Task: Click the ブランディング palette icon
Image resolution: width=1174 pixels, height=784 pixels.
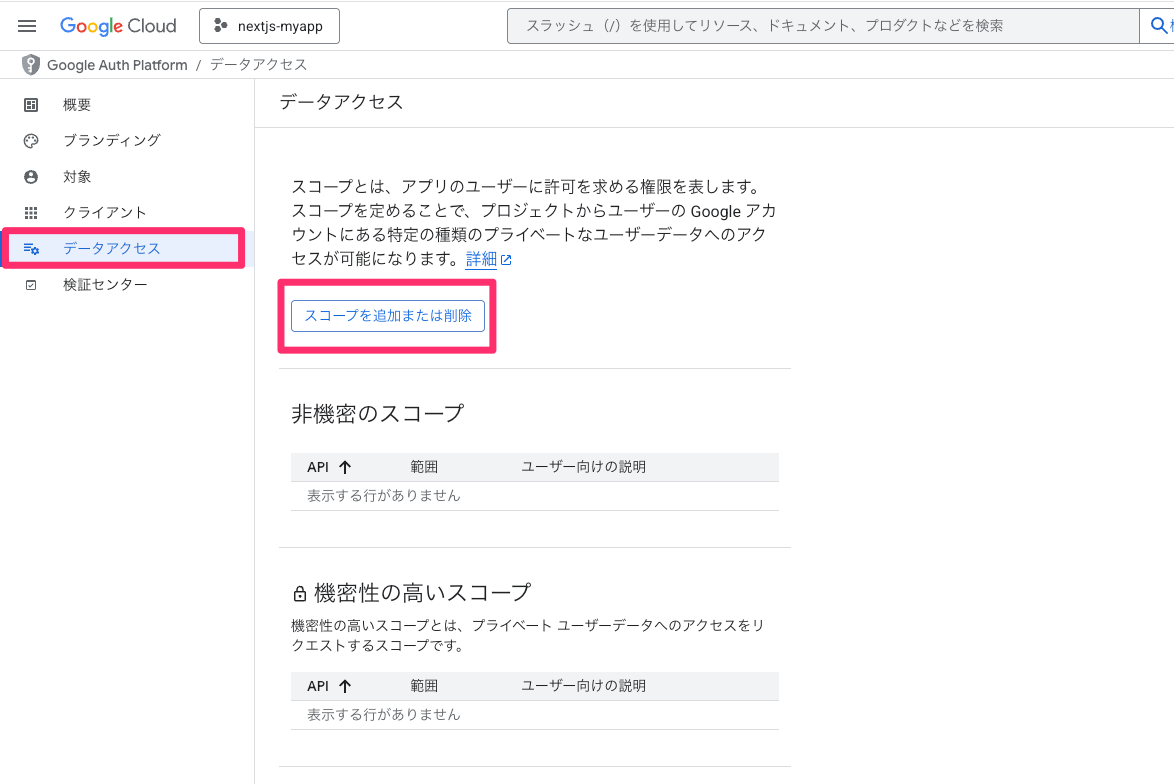Action: pyautogui.click(x=31, y=140)
